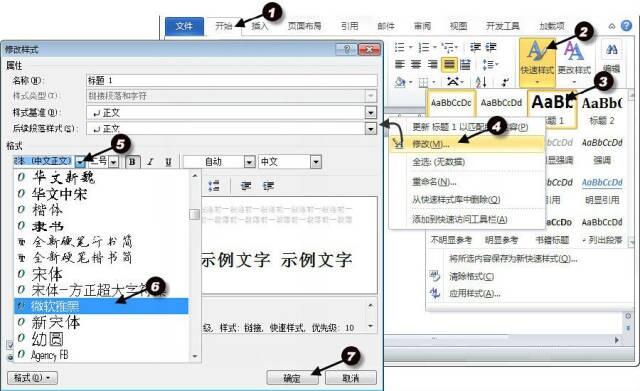Click the Bullets list icon in the ribbon
Image resolution: width=640 pixels, height=391 pixels.
400,48
